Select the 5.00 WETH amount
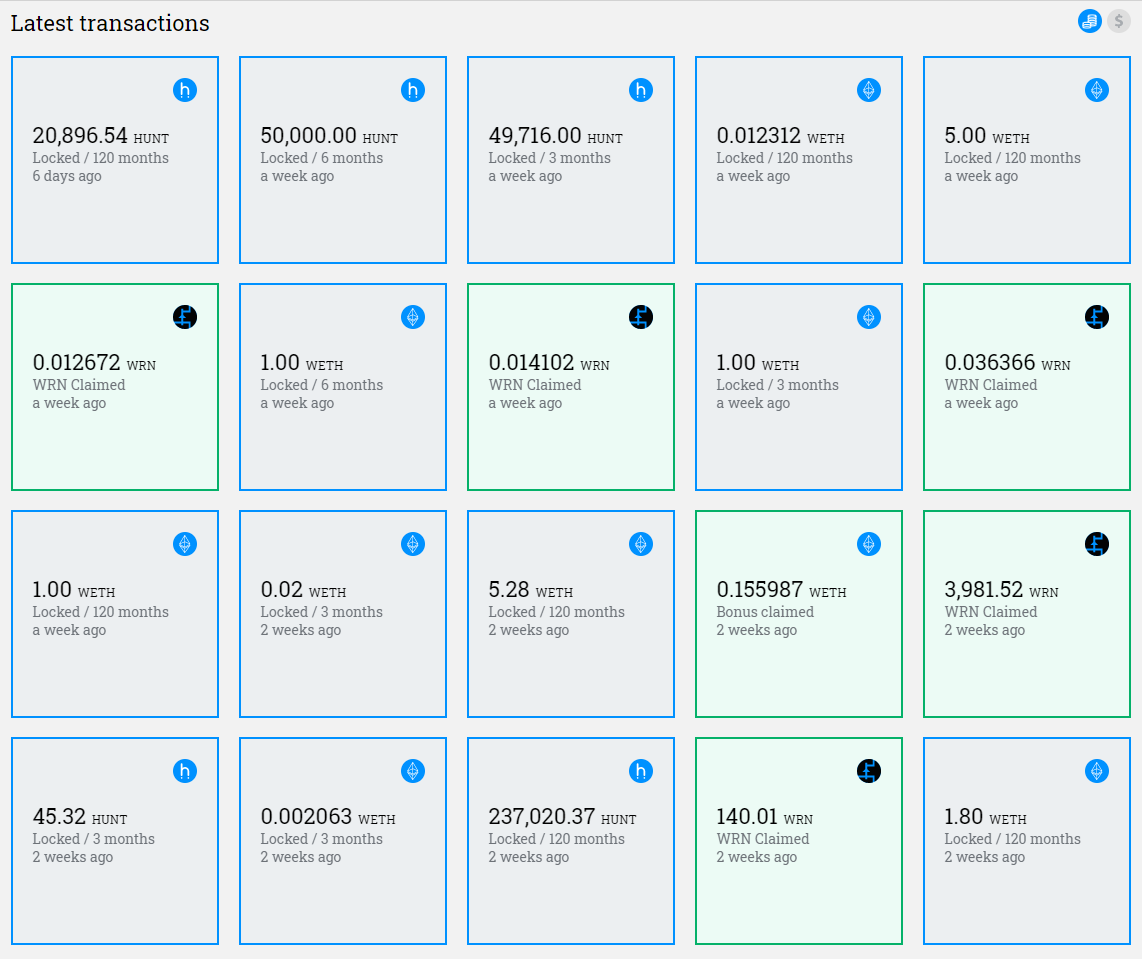The height and width of the screenshot is (959, 1142). click(x=987, y=135)
